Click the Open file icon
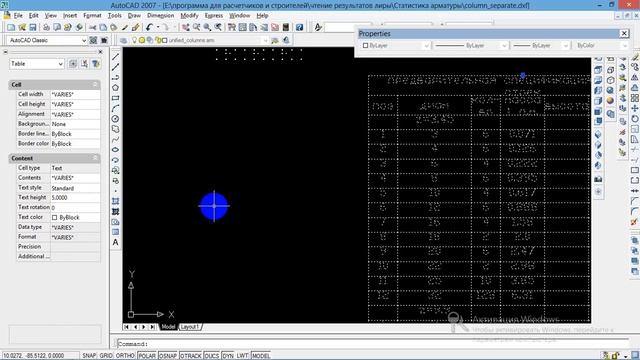This screenshot has height=360, width=640. [22, 27]
